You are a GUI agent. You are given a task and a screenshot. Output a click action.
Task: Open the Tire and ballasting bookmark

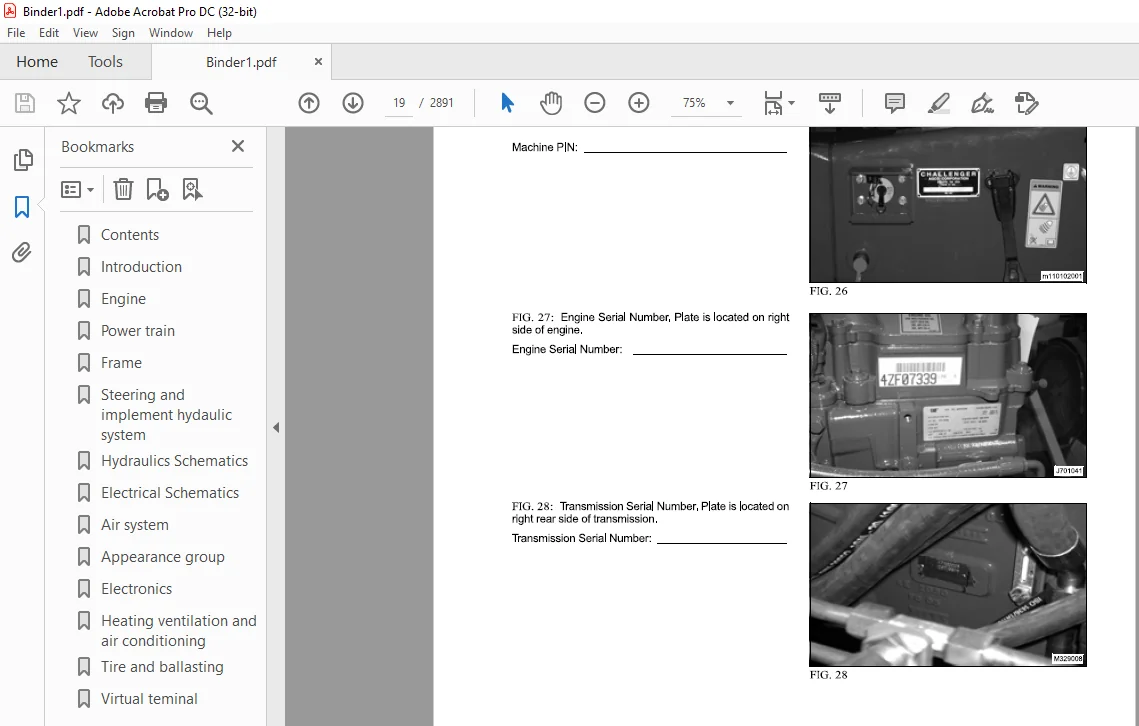click(162, 666)
